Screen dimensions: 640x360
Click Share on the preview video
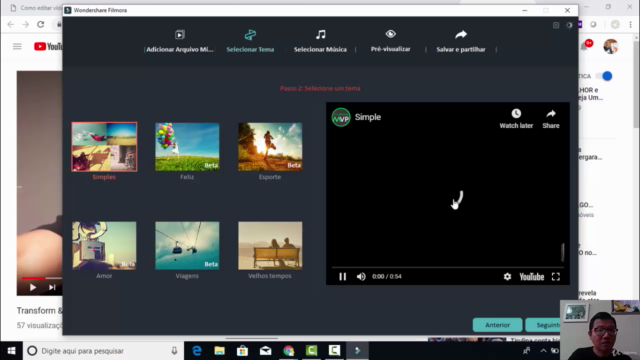[551, 119]
